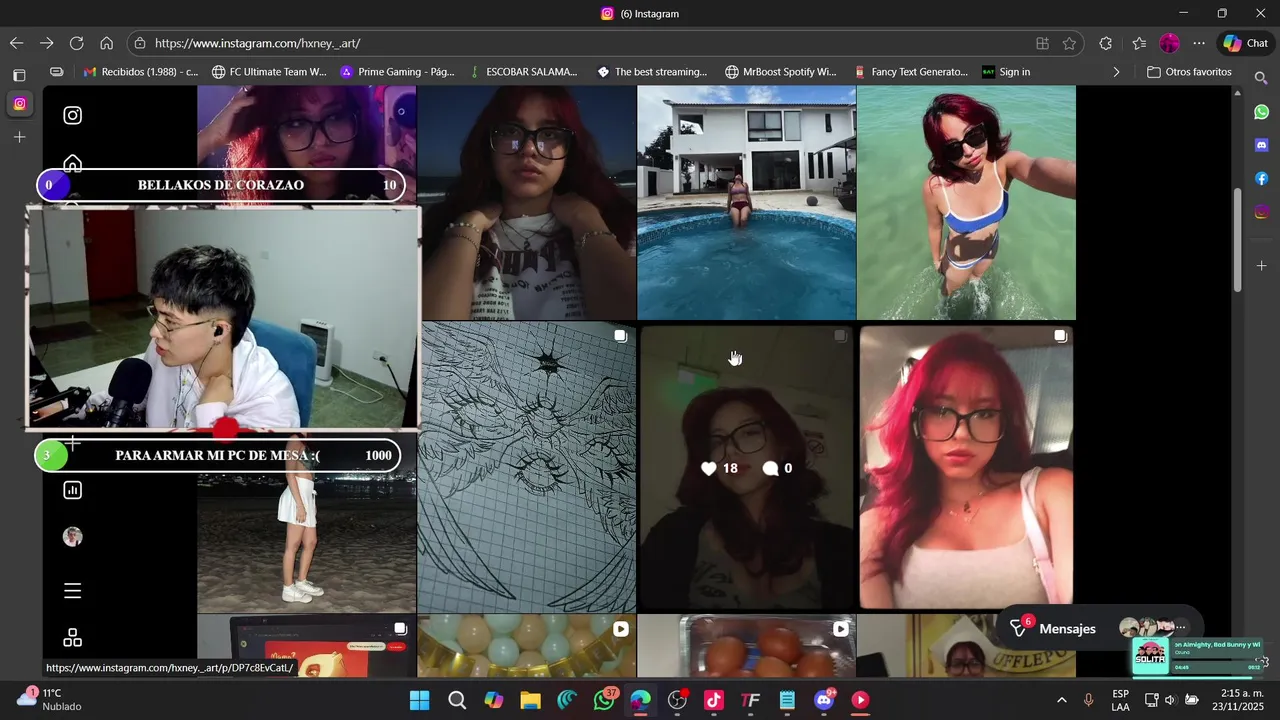Add this page to favorites star icon
This screenshot has width=1280, height=720.
click(x=1069, y=43)
